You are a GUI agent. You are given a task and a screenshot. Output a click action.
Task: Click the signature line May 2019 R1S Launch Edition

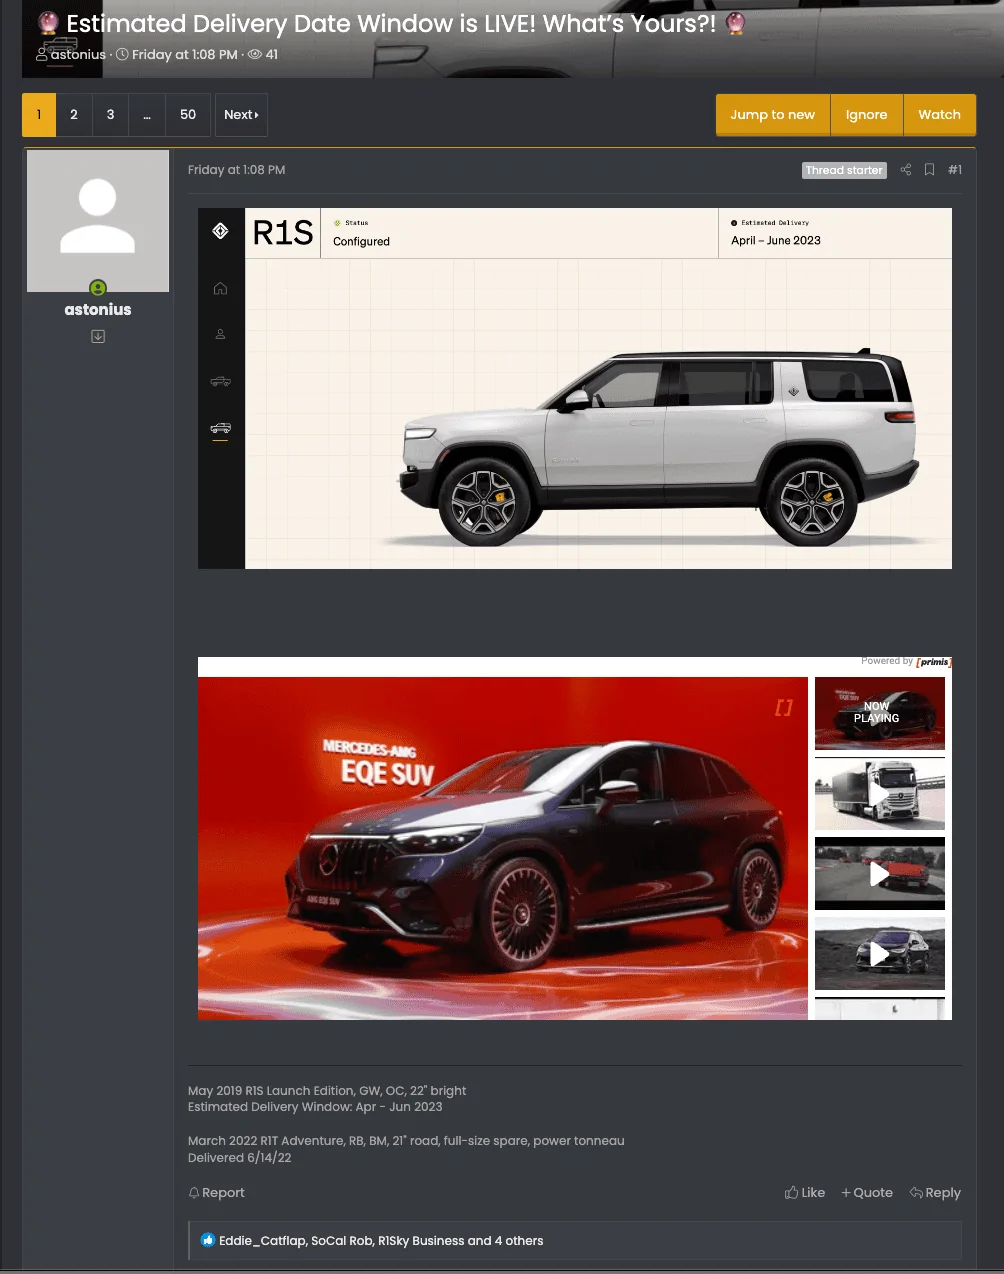[x=327, y=1091]
